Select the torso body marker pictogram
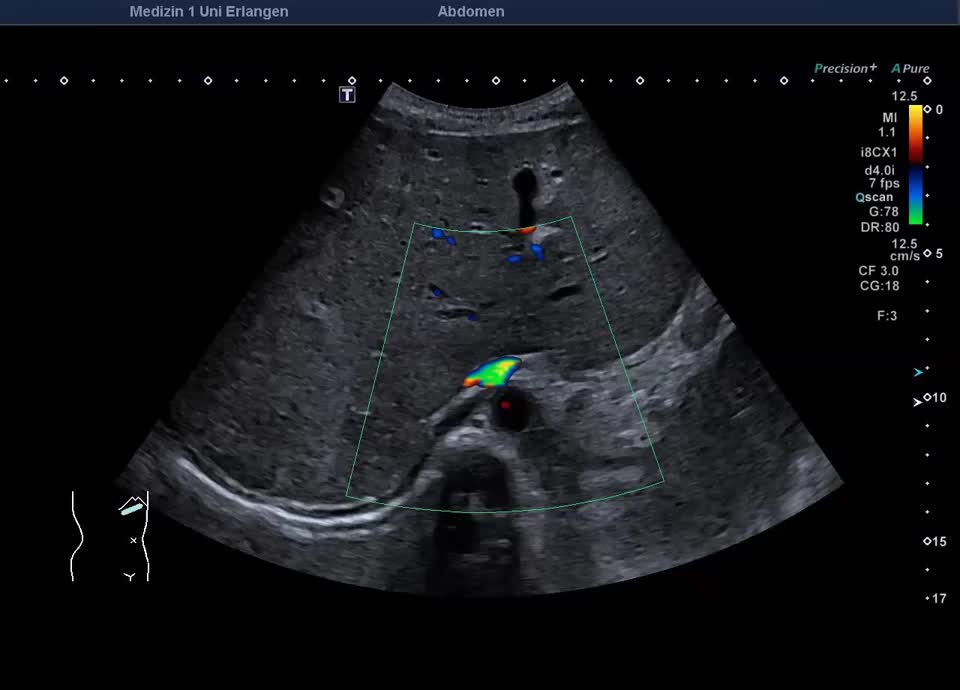 pos(110,536)
